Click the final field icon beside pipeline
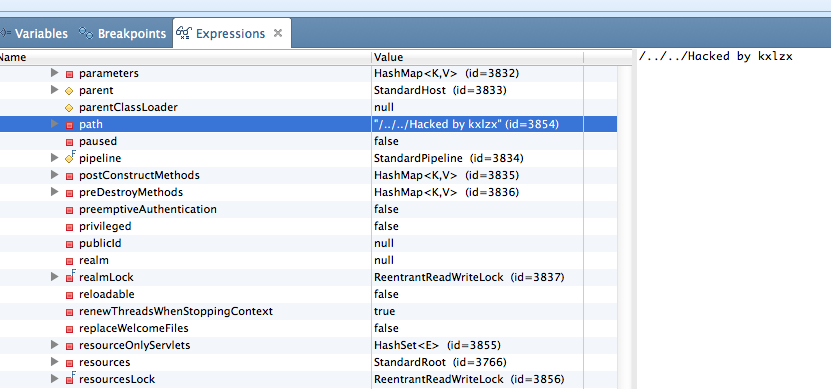This screenshot has width=831, height=389. click(x=69, y=158)
